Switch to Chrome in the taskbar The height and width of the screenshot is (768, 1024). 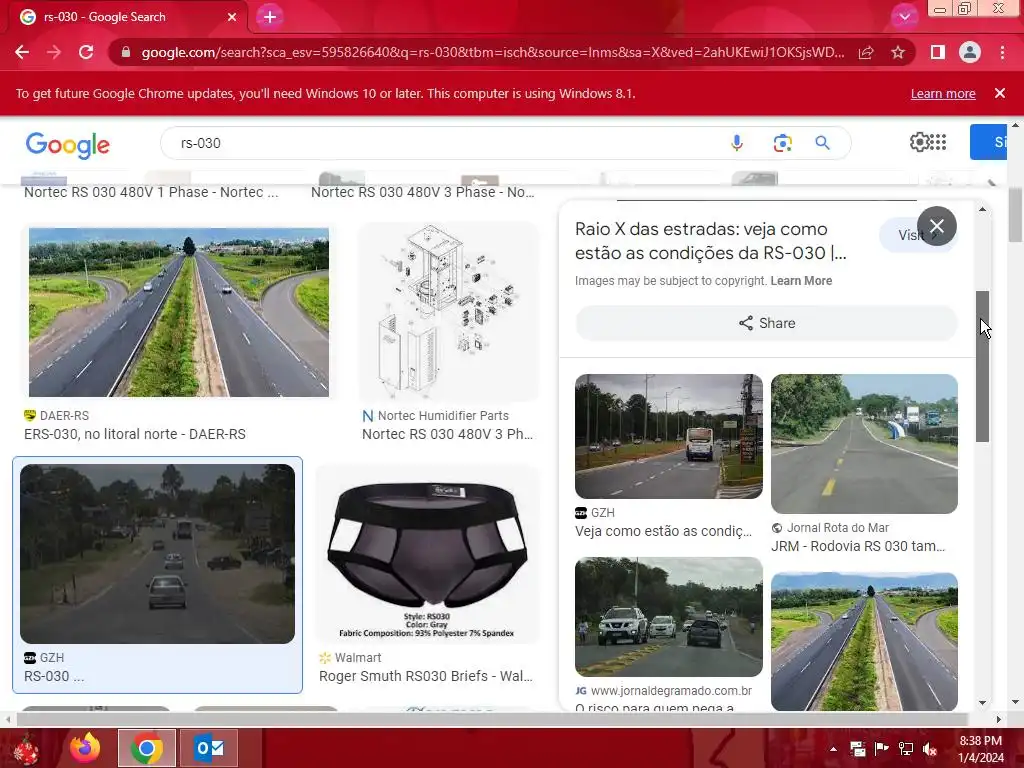coord(147,748)
